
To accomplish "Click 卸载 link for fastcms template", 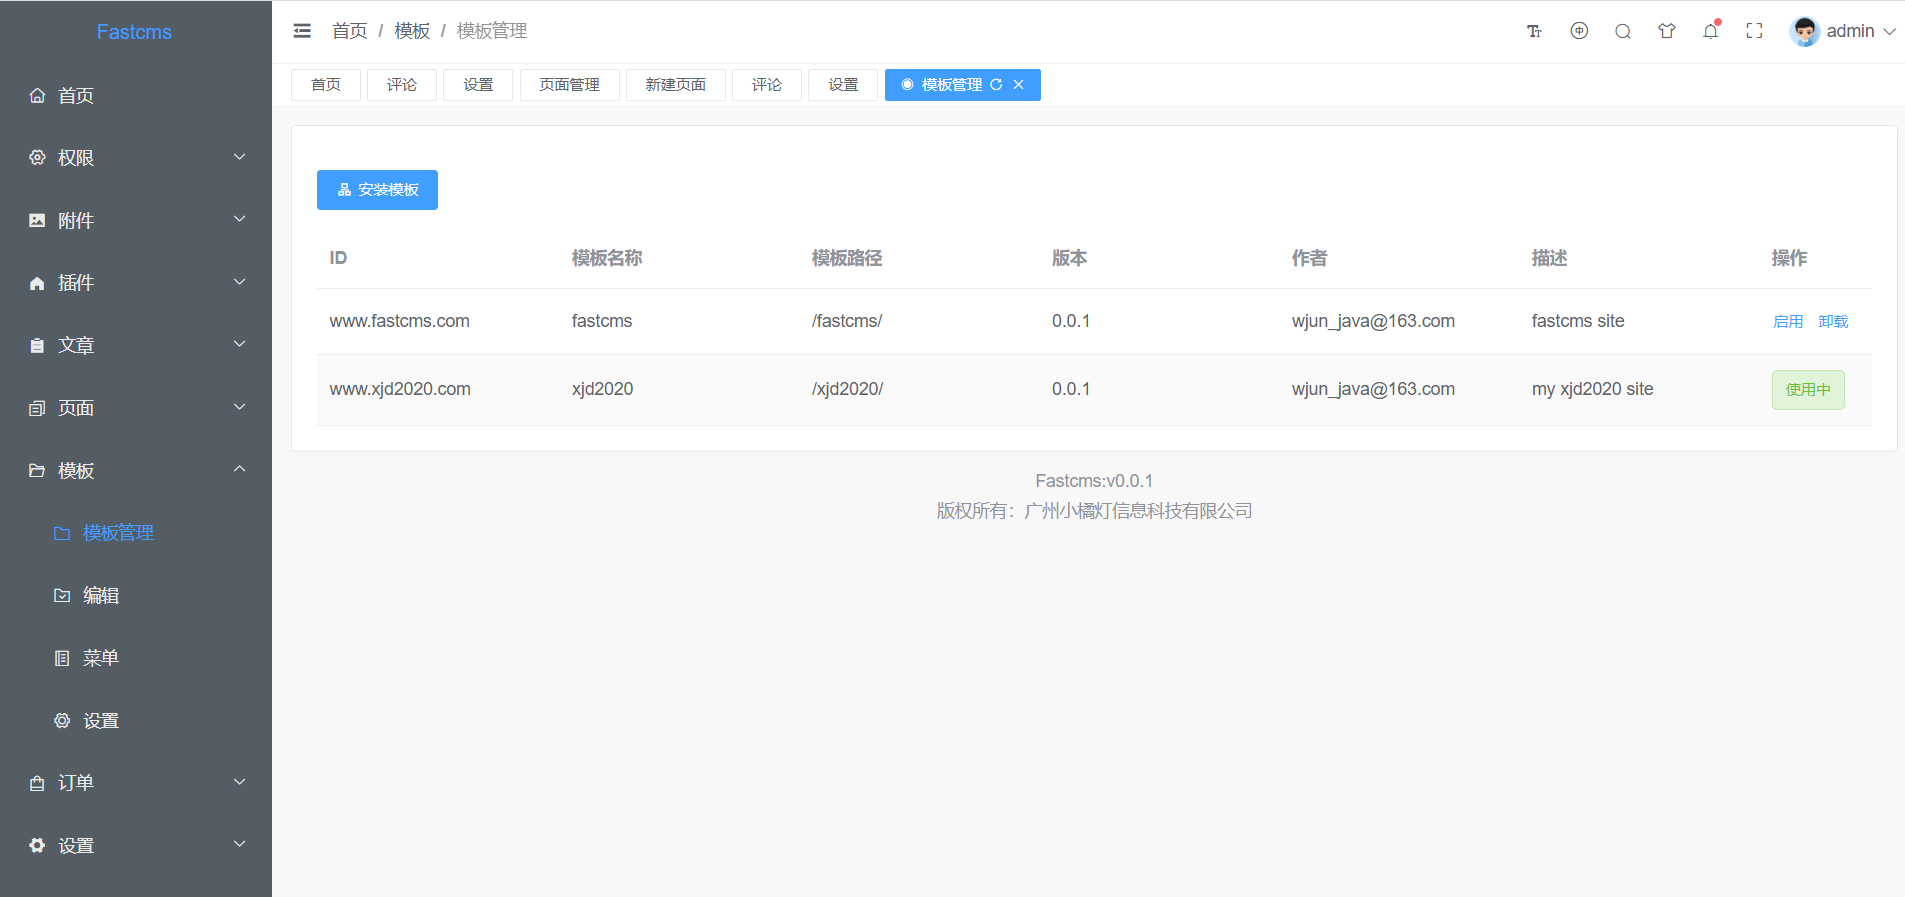I will 1833,321.
